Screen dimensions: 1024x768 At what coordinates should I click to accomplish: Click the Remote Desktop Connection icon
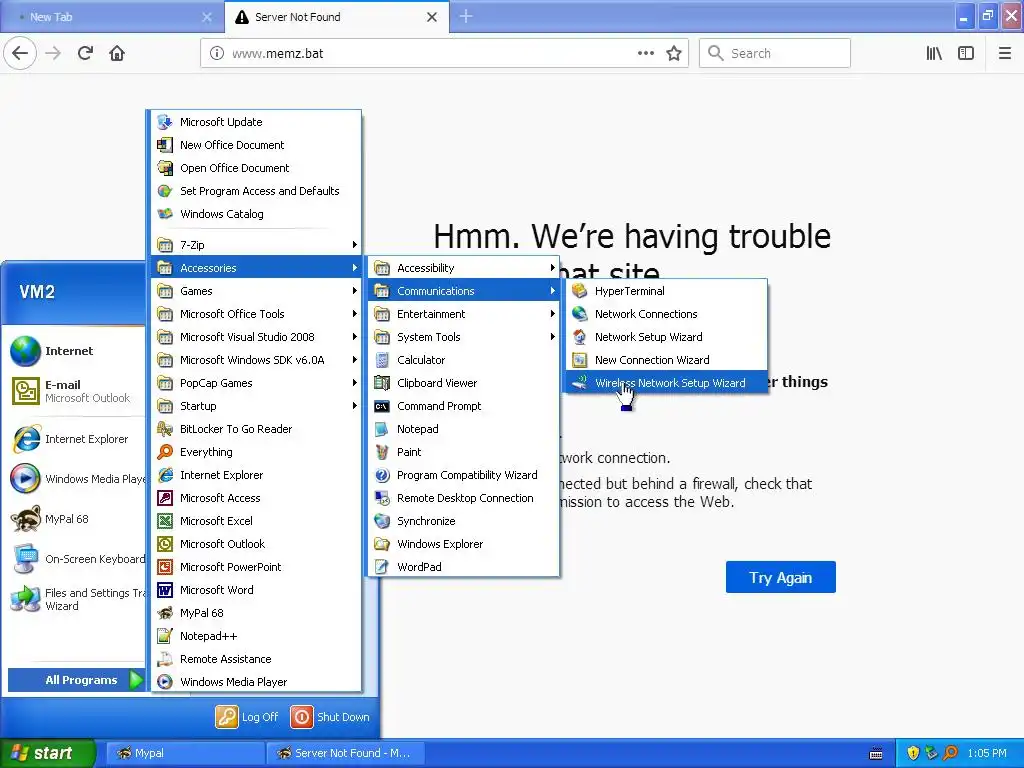[x=382, y=498]
